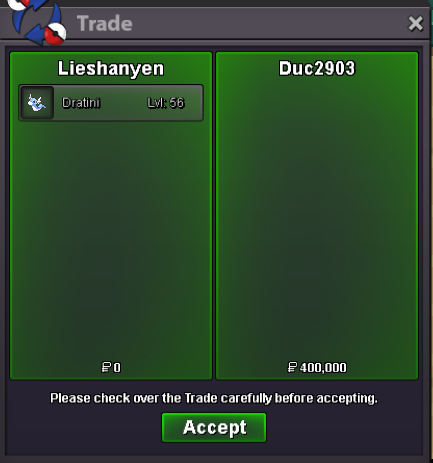Click the Lieshanyen player name header
433x463 pixels.
pos(111,69)
